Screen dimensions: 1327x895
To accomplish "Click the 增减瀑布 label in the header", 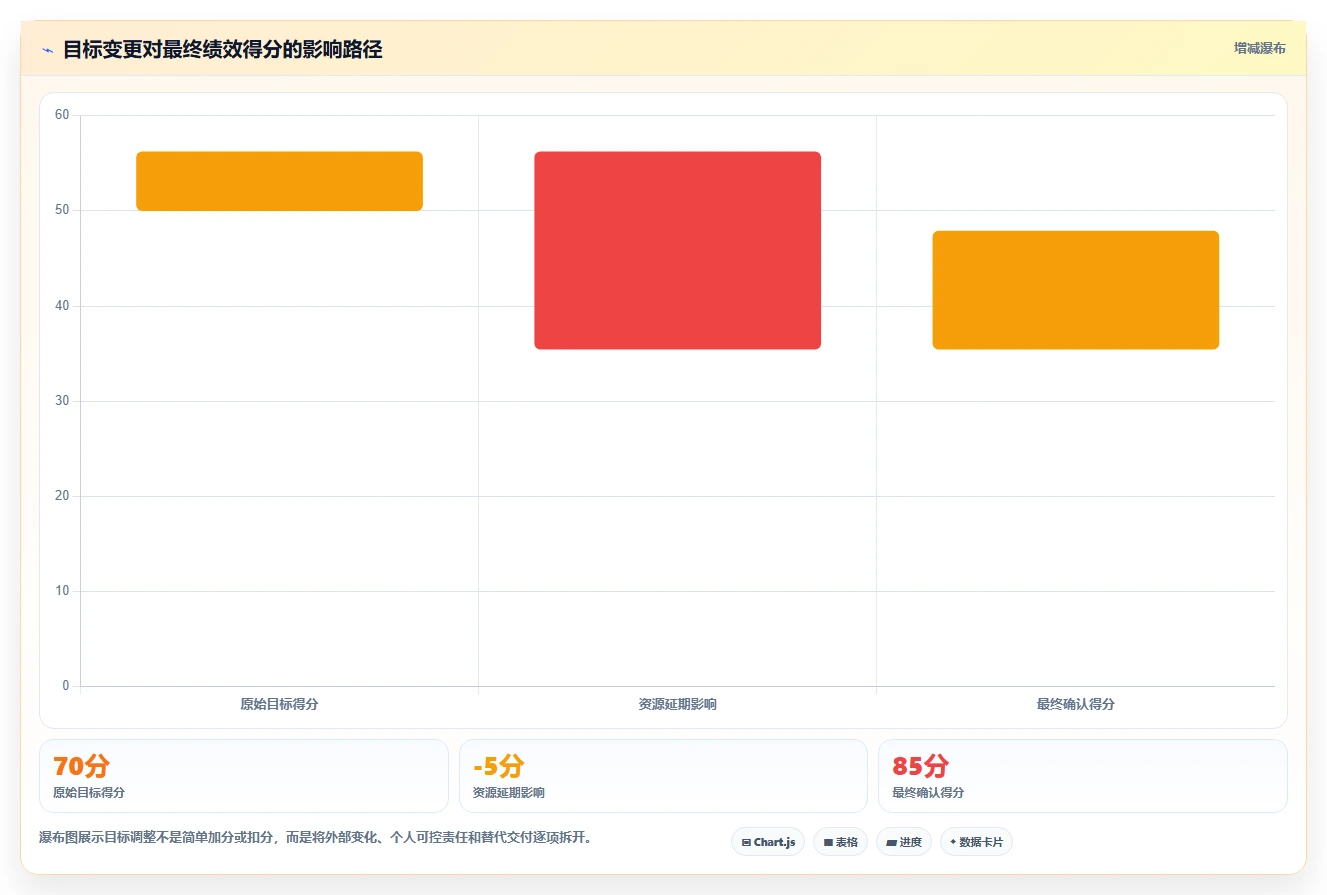I will pyautogui.click(x=1259, y=48).
